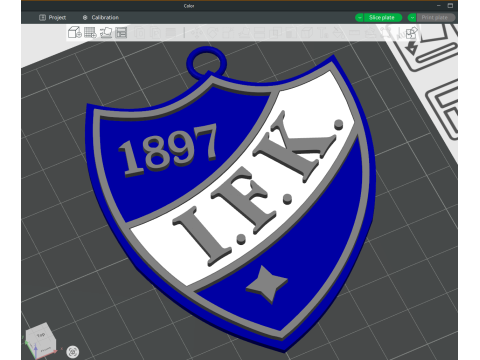
Task: Click the Auto orient icon
Action: [106, 32]
